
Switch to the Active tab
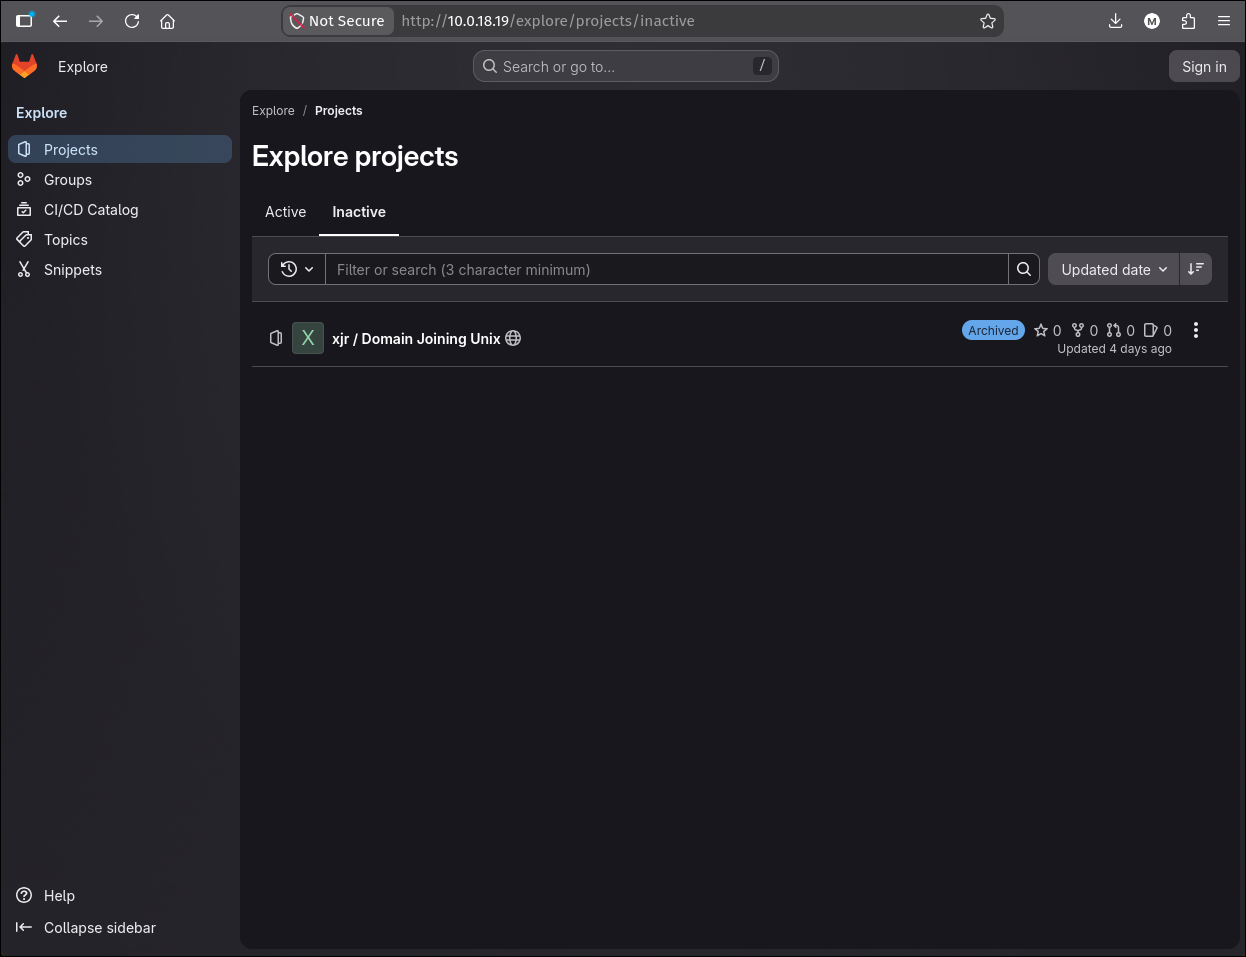click(x=285, y=212)
